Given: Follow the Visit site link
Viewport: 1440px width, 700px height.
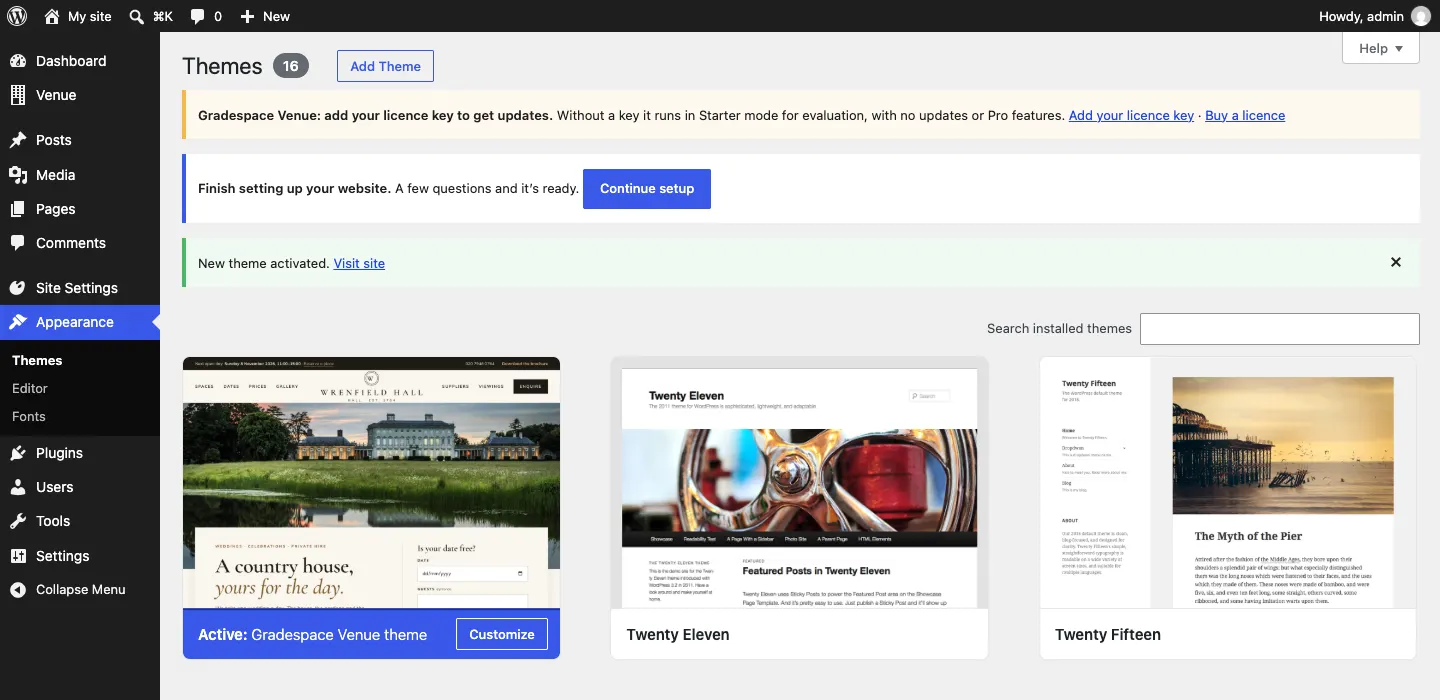Looking at the screenshot, I should pyautogui.click(x=359, y=264).
